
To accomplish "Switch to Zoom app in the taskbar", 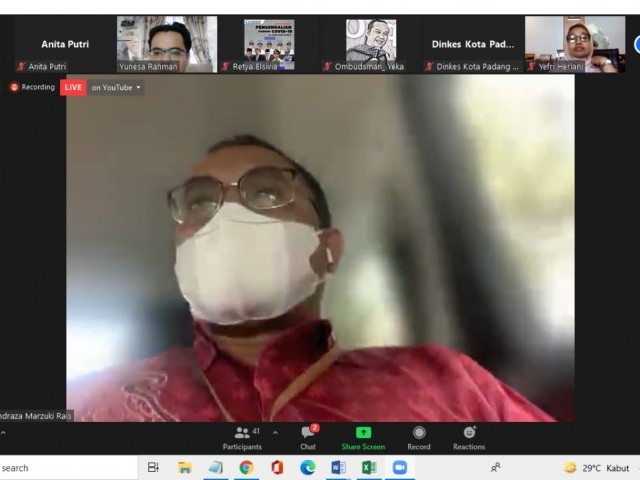I will [x=399, y=467].
